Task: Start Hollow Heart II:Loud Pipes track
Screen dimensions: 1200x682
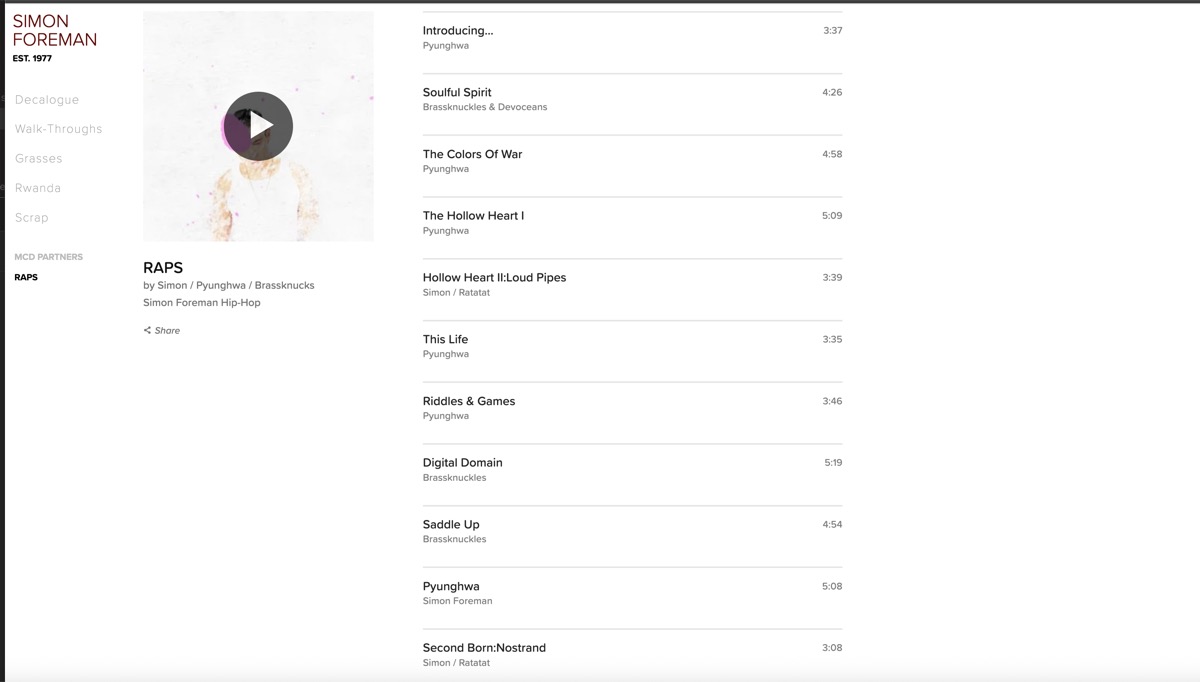Action: [x=494, y=278]
